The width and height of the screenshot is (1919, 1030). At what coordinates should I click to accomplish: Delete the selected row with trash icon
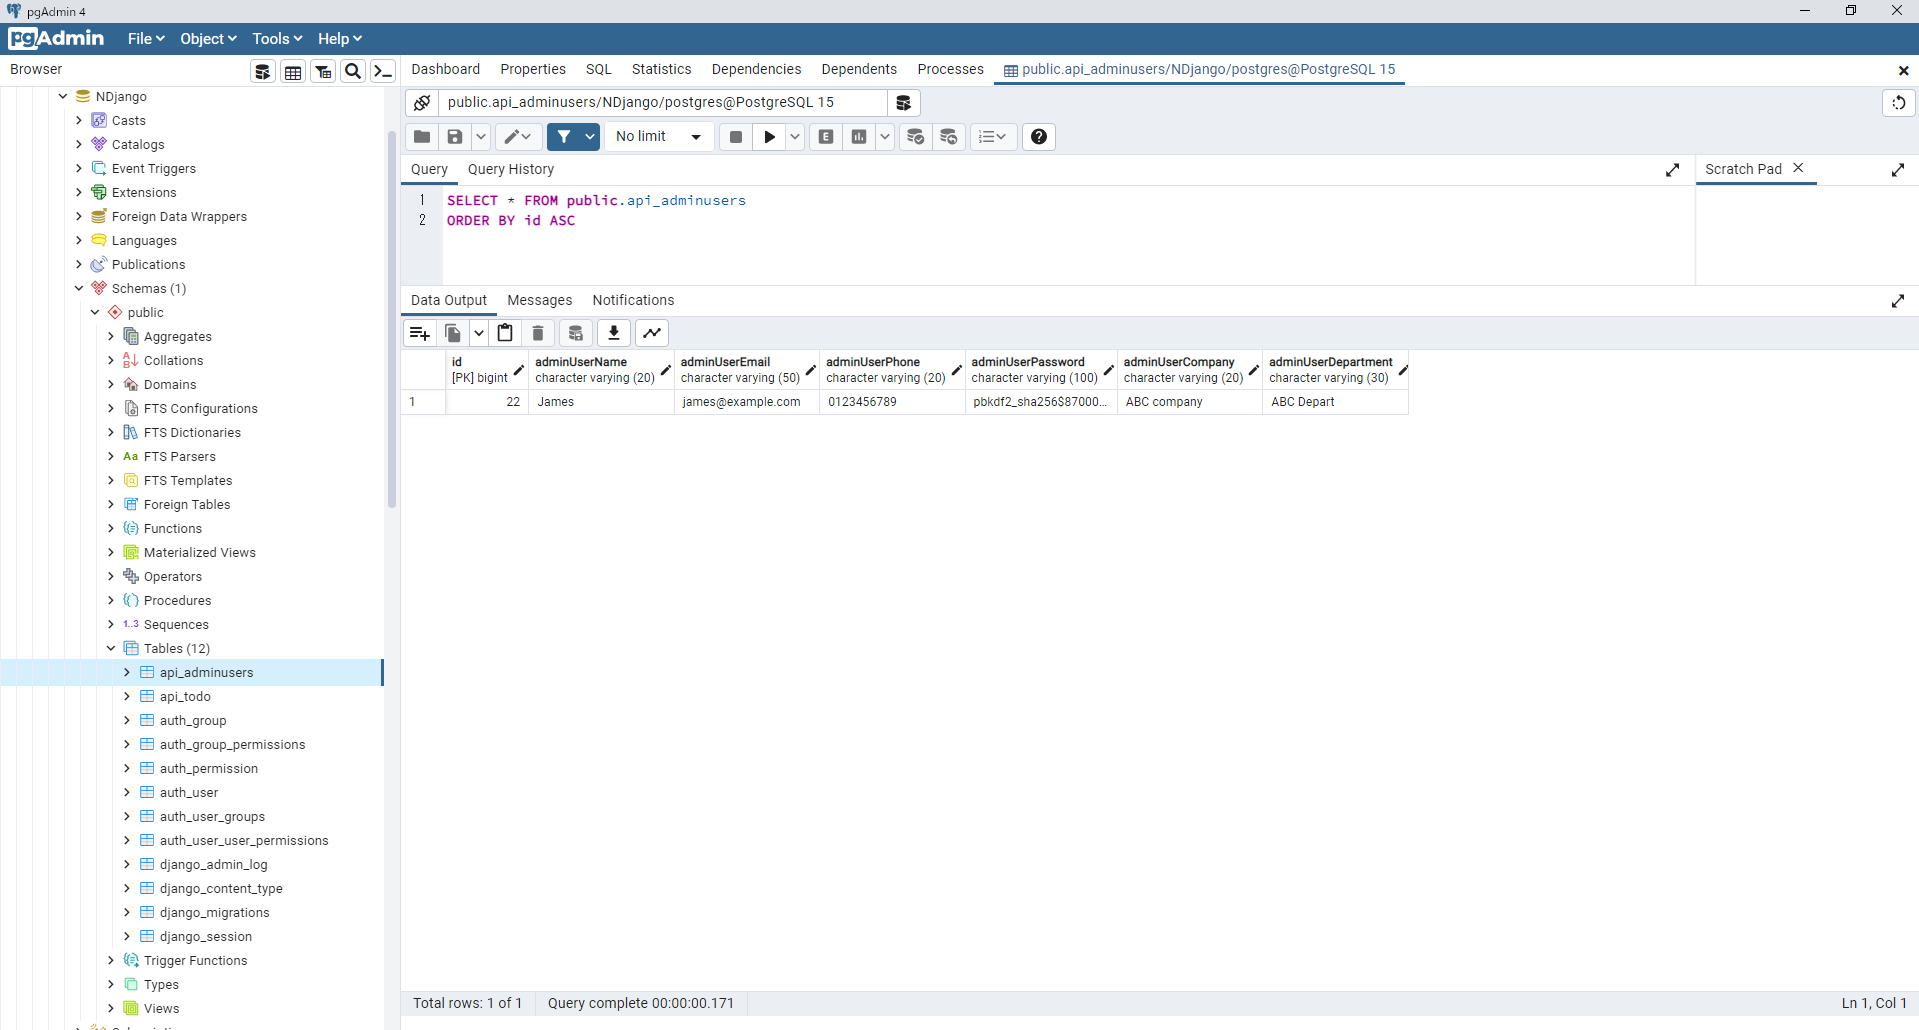click(x=538, y=333)
